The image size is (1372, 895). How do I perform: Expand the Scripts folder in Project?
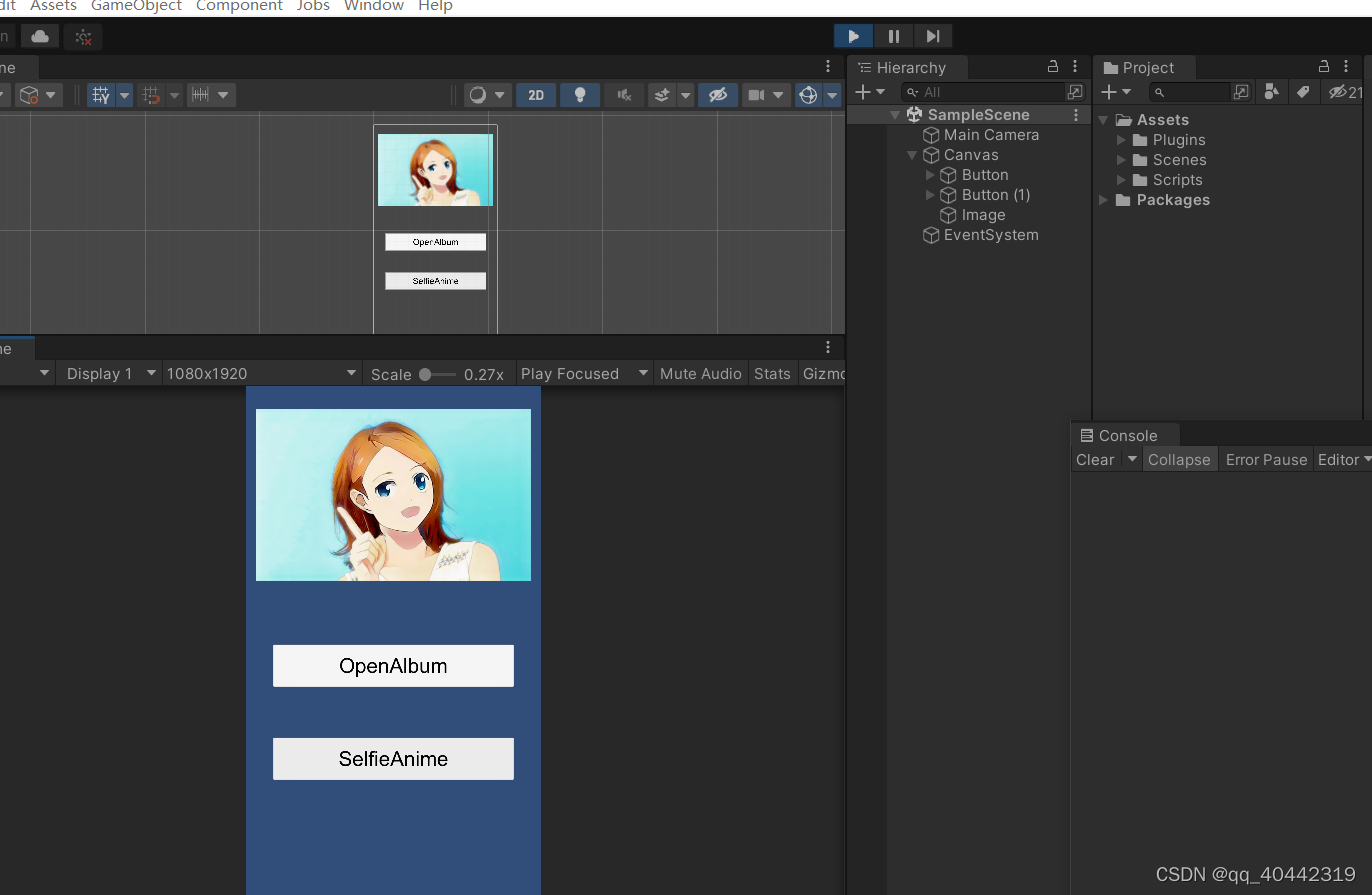click(1122, 180)
